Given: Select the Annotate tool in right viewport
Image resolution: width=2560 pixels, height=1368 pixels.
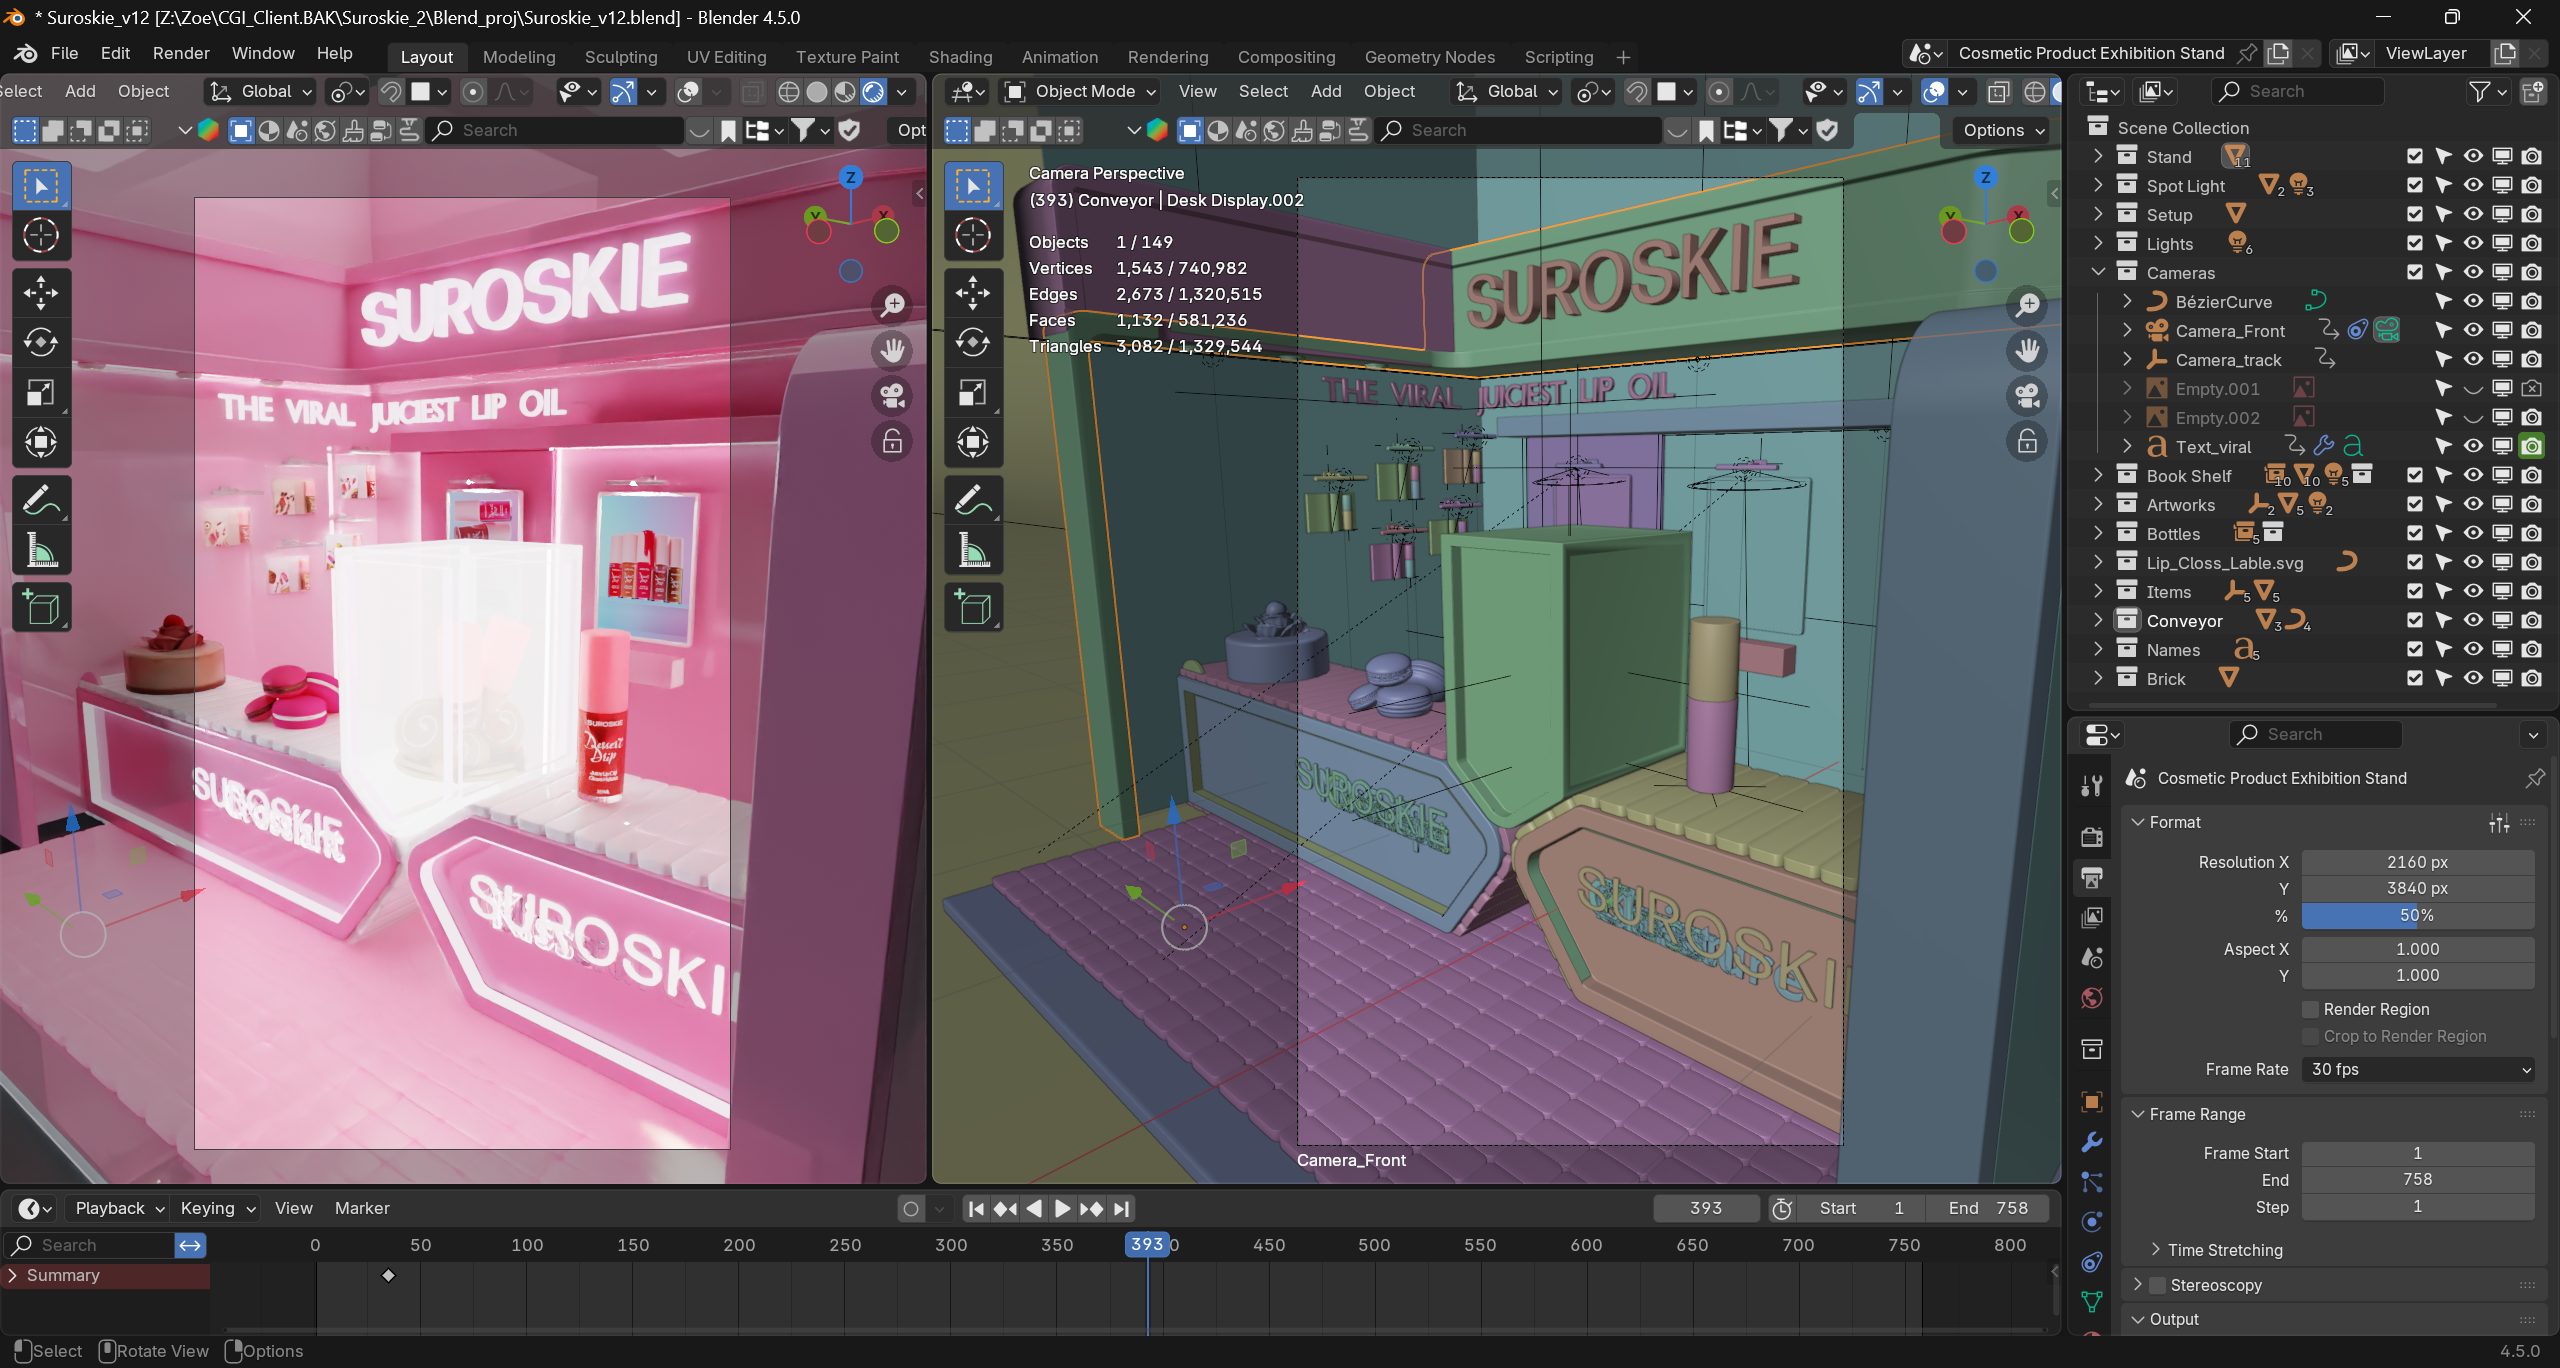Looking at the screenshot, I should click(973, 500).
